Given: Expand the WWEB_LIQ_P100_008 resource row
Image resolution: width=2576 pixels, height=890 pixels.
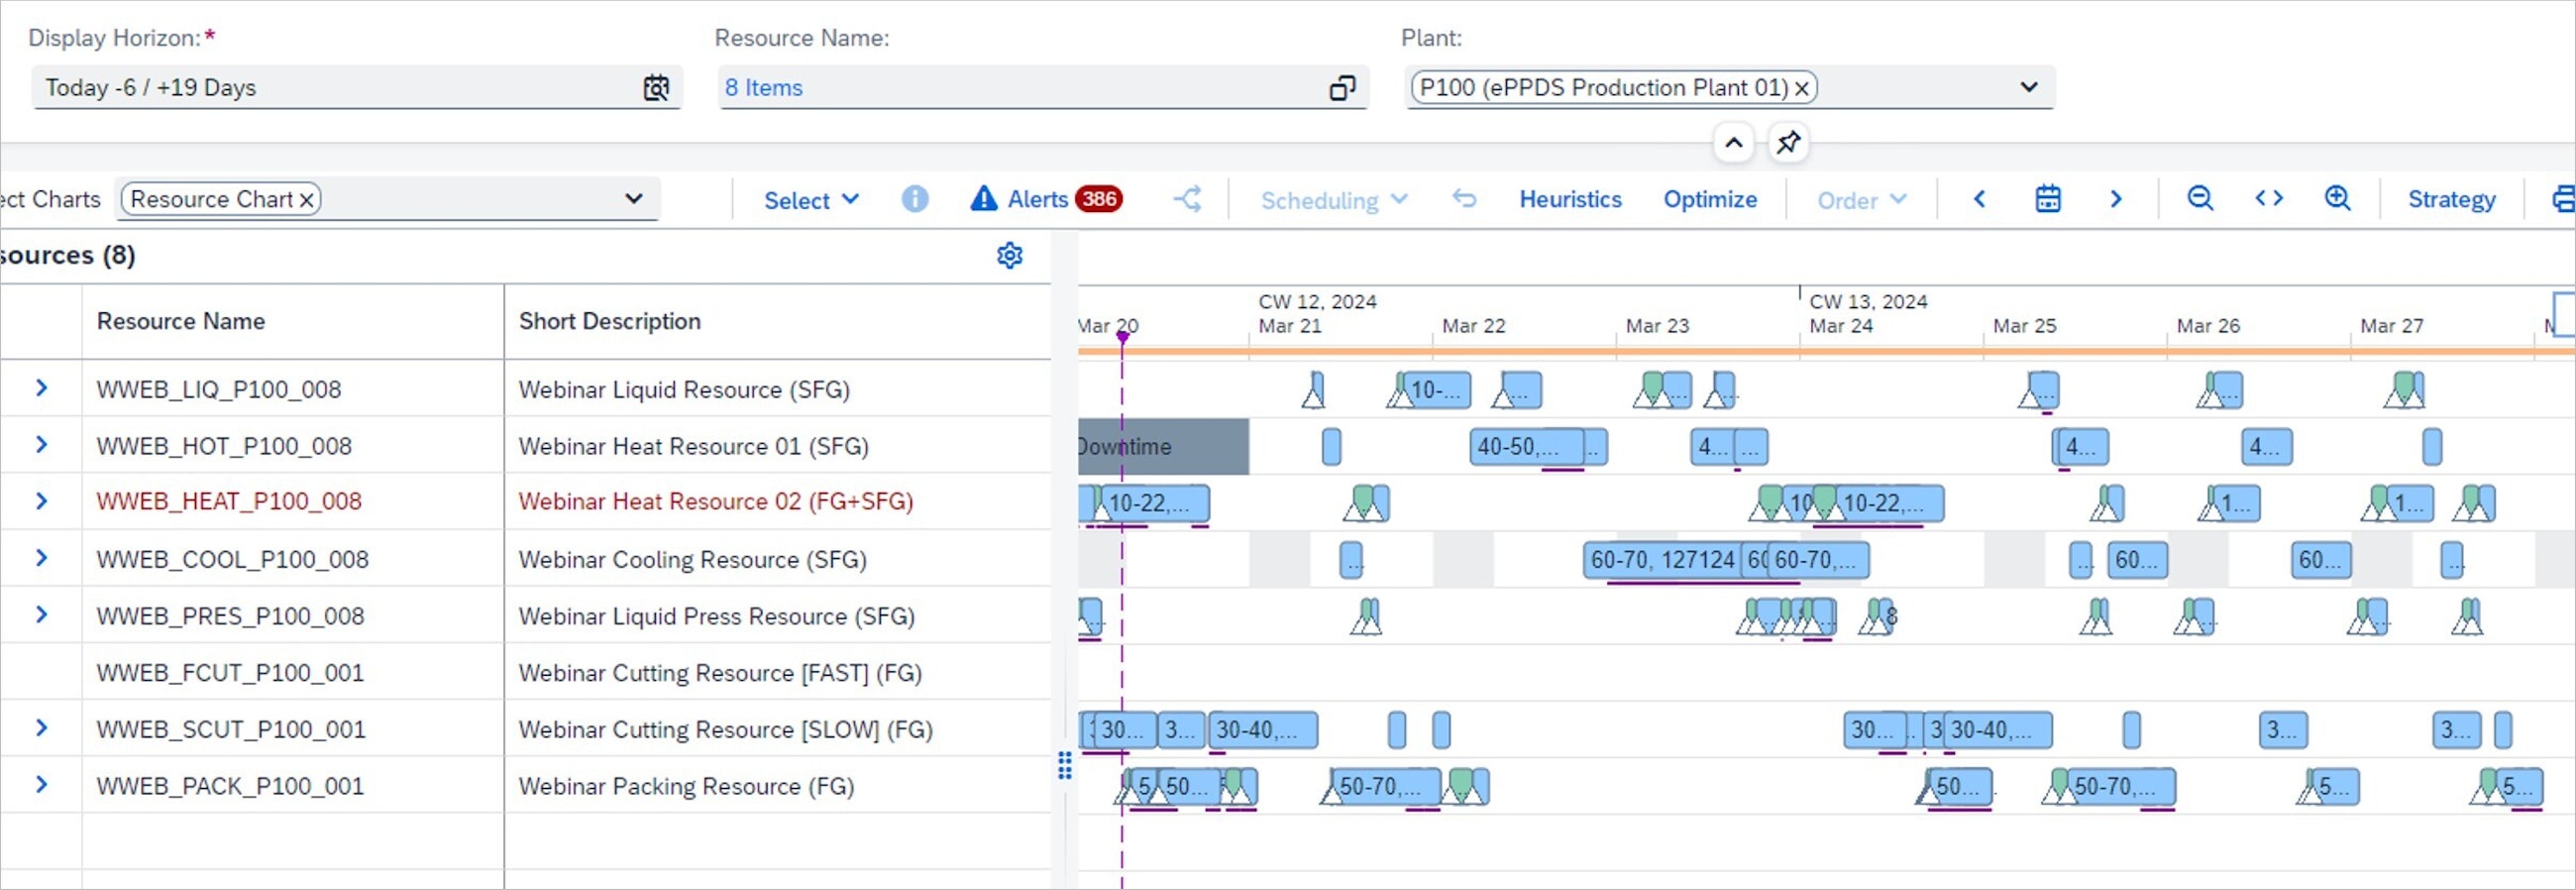Looking at the screenshot, I should (x=41, y=388).
